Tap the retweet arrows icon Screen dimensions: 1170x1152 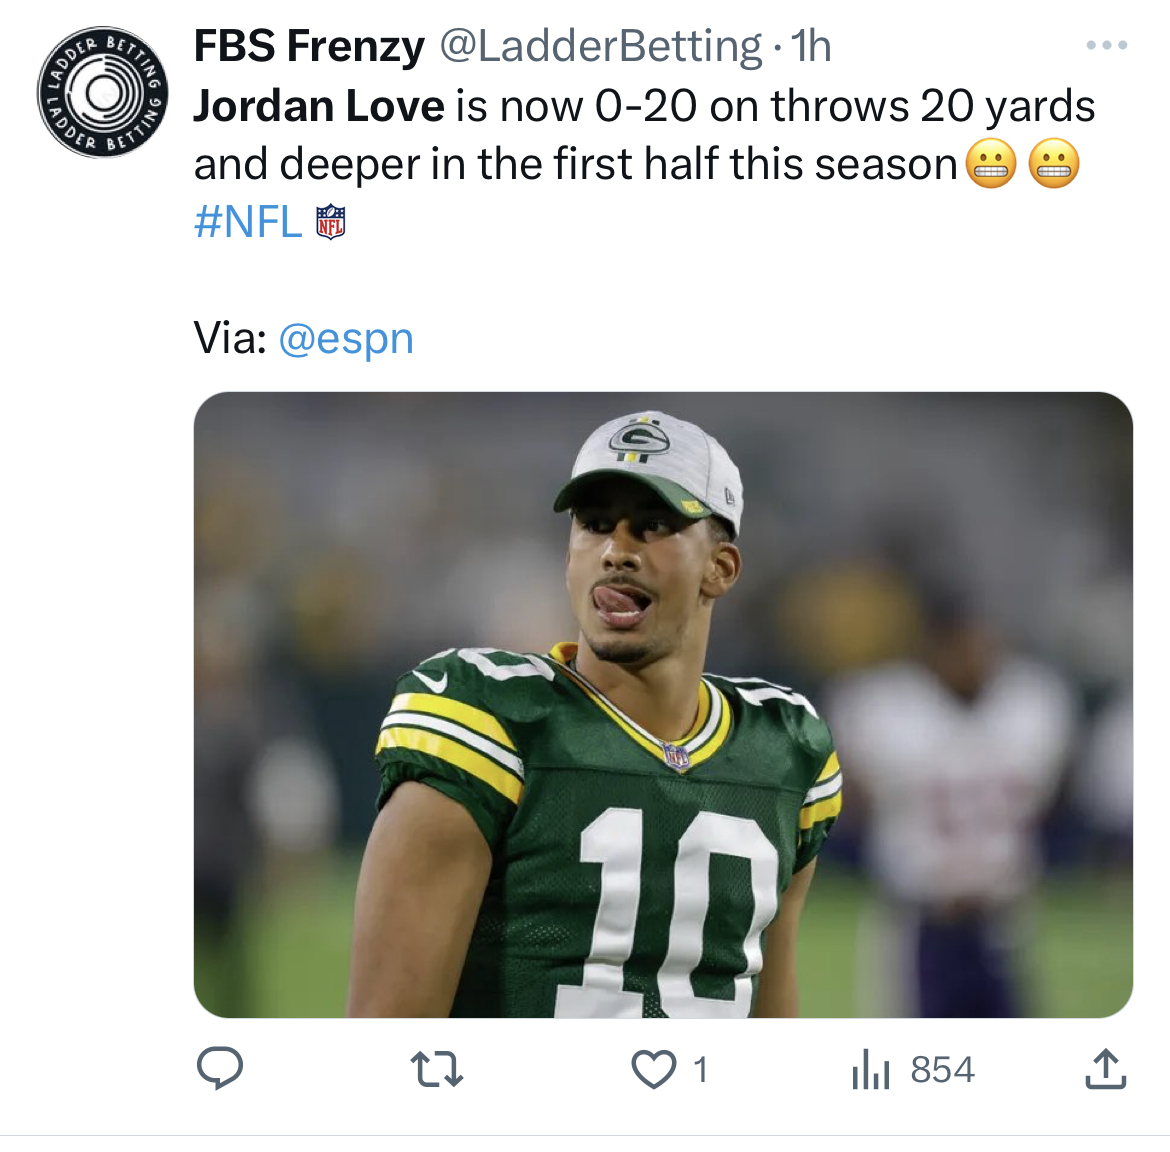[x=437, y=1068]
